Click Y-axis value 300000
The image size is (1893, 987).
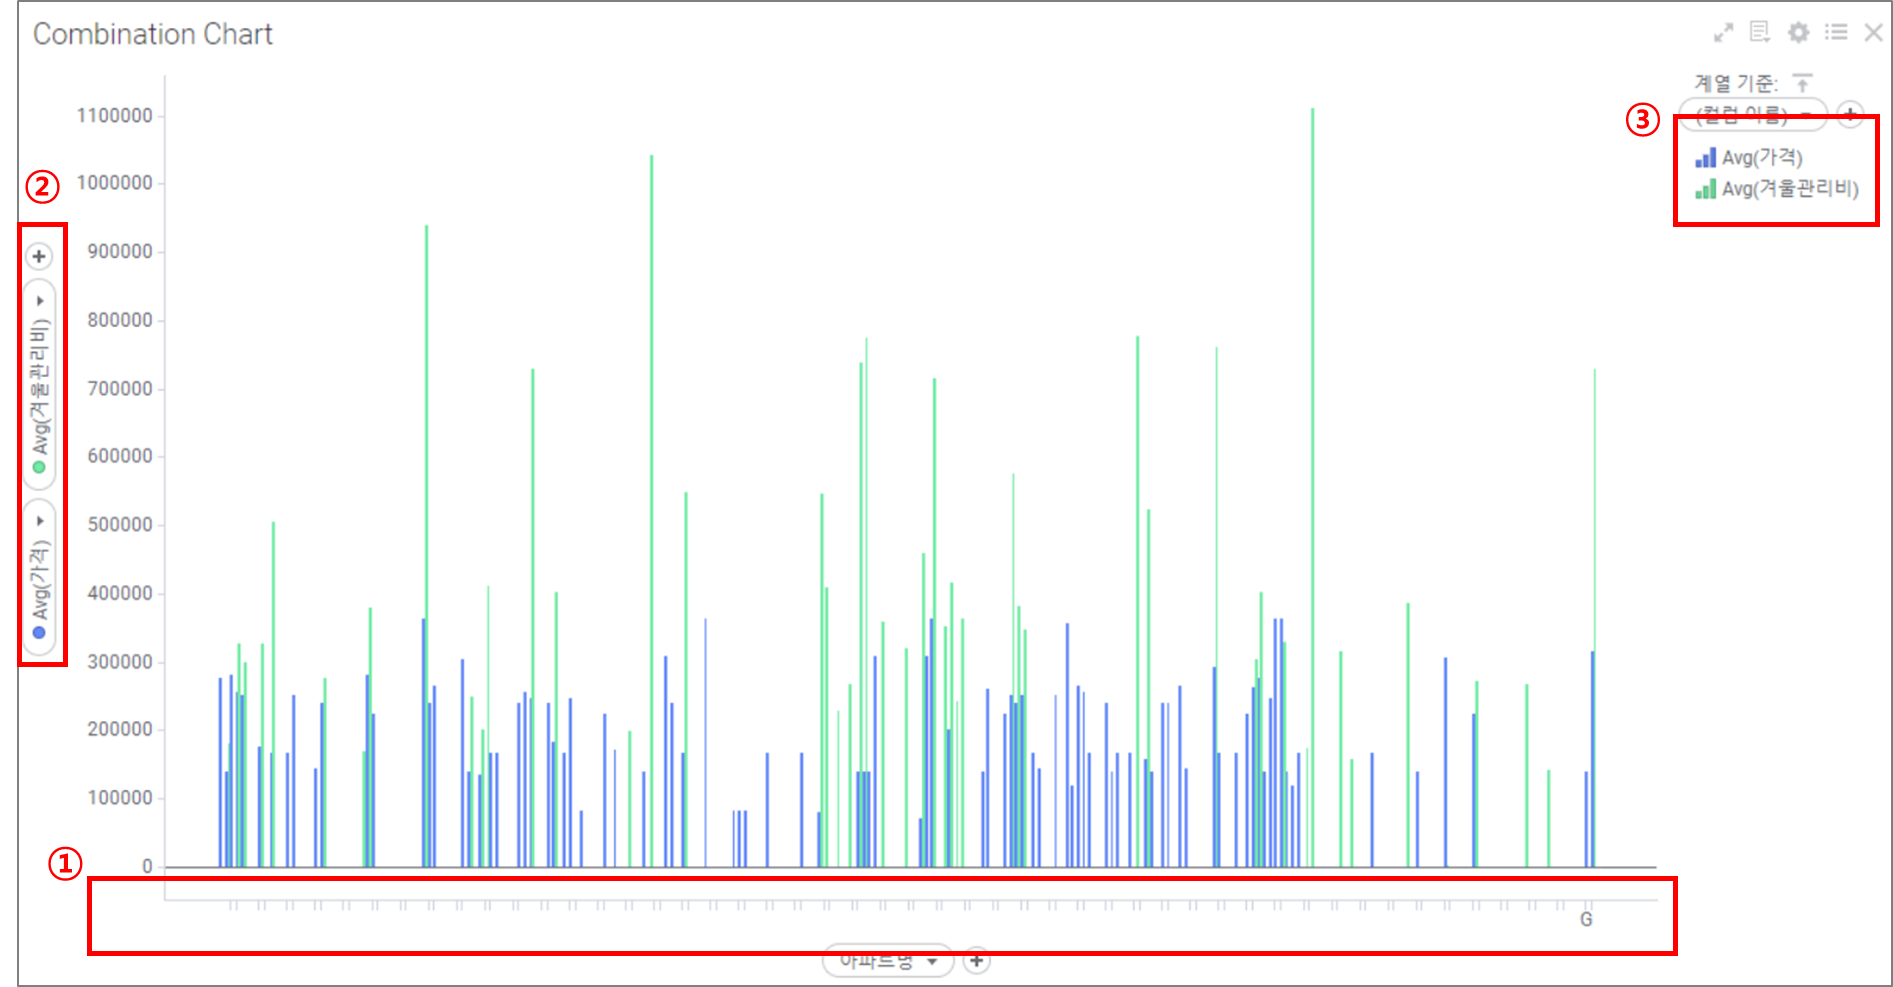120,662
